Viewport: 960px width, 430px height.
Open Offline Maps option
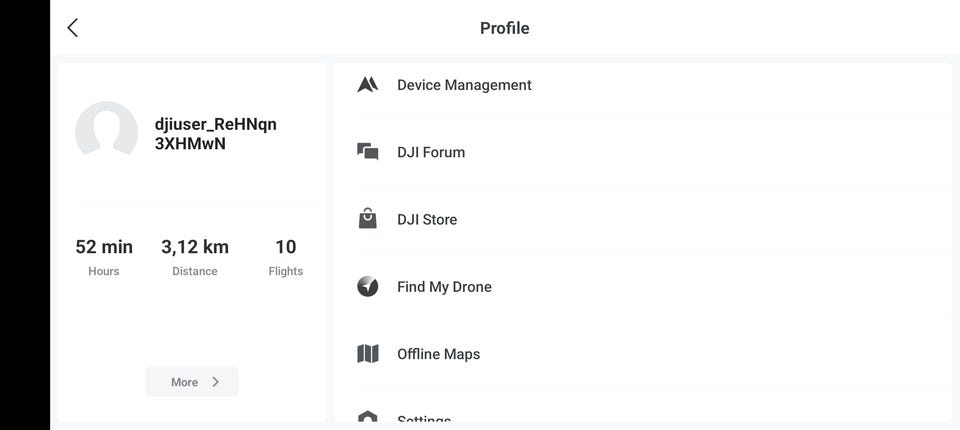coord(642,354)
